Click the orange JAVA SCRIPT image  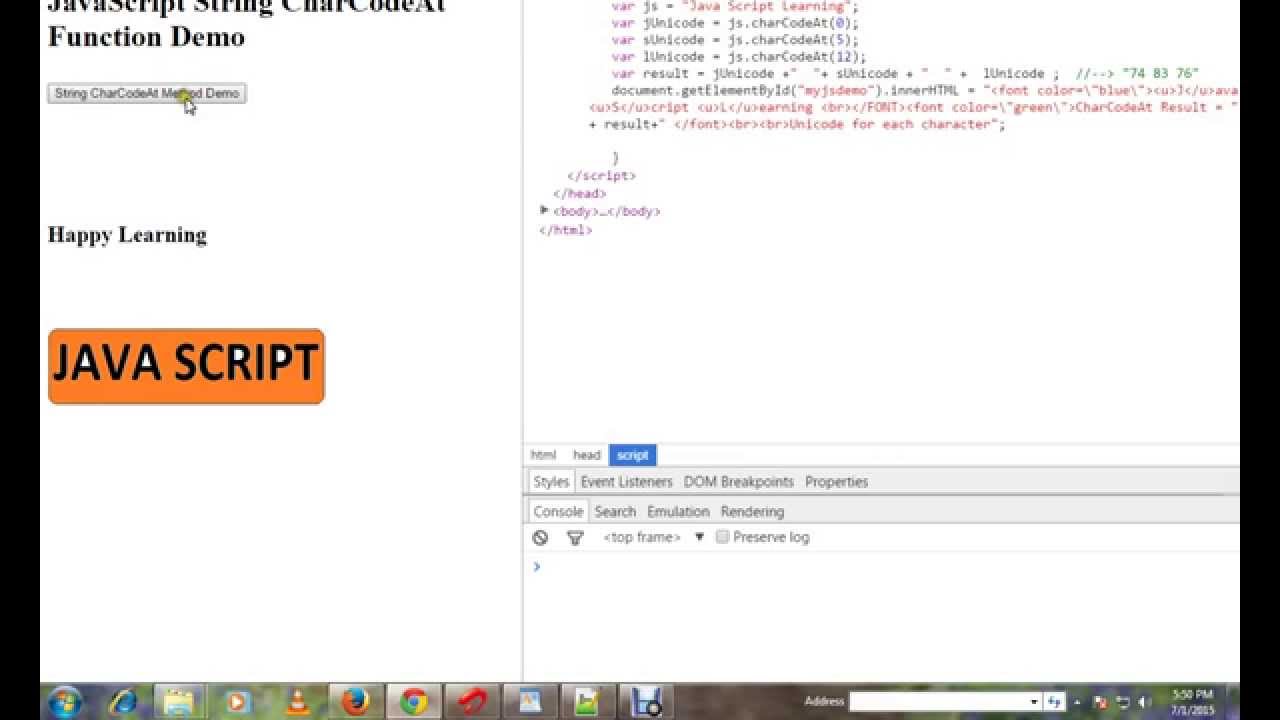click(x=186, y=366)
